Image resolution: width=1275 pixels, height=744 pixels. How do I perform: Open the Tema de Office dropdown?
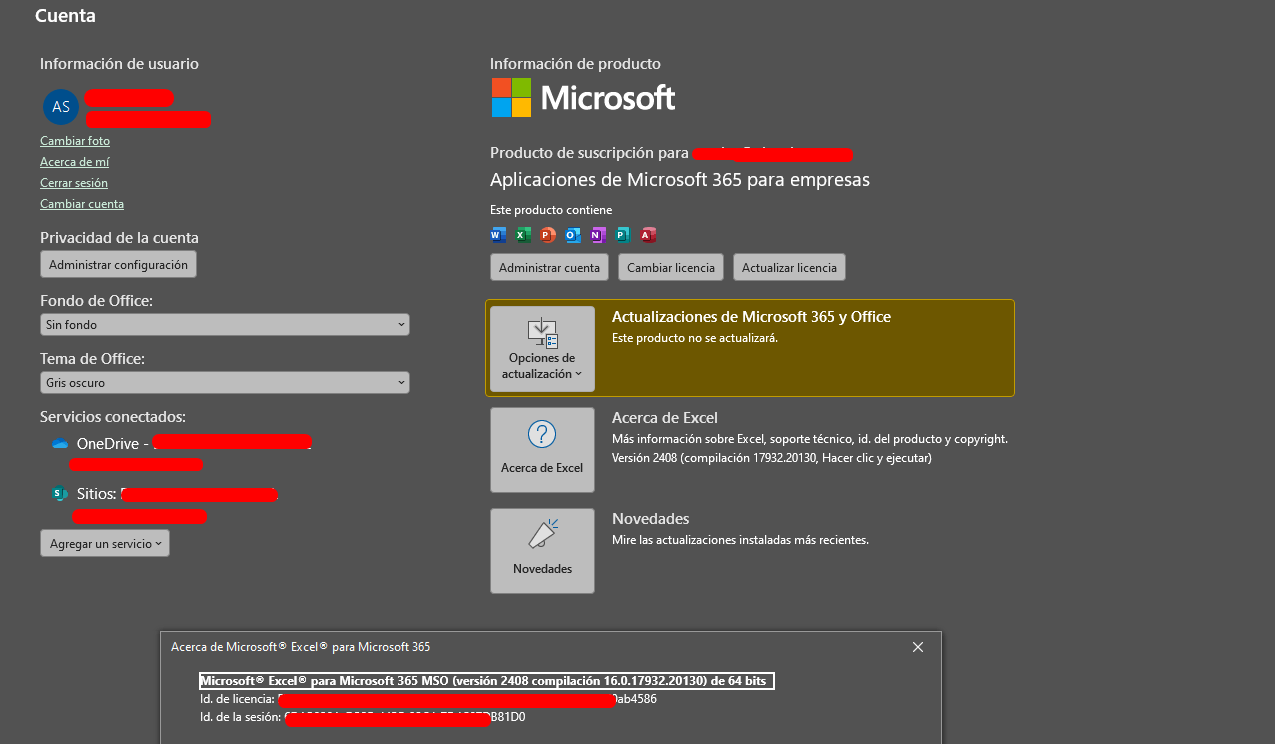point(225,383)
